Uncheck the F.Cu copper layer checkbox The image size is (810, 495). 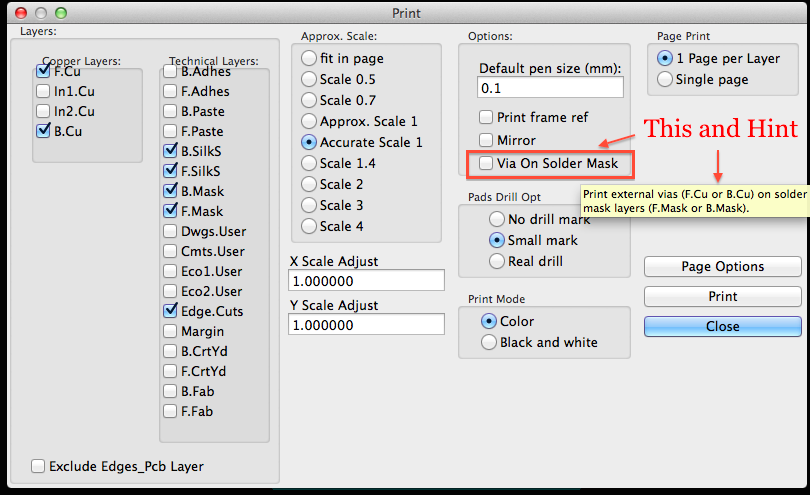tap(43, 72)
